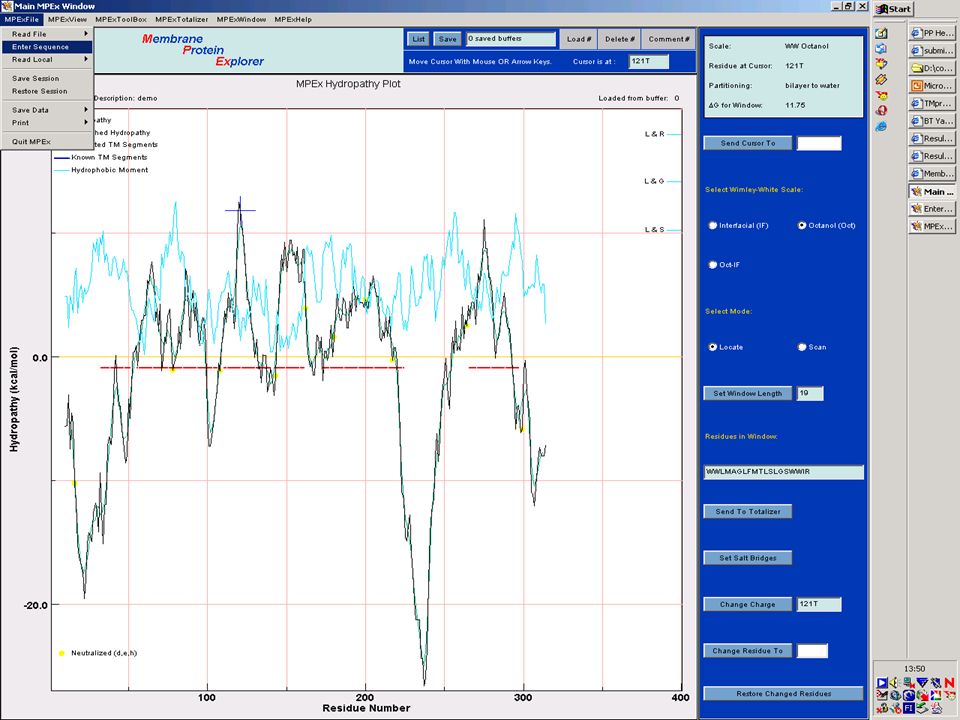960x720 pixels.
Task: Click the 13:50 system clock
Action: (915, 669)
